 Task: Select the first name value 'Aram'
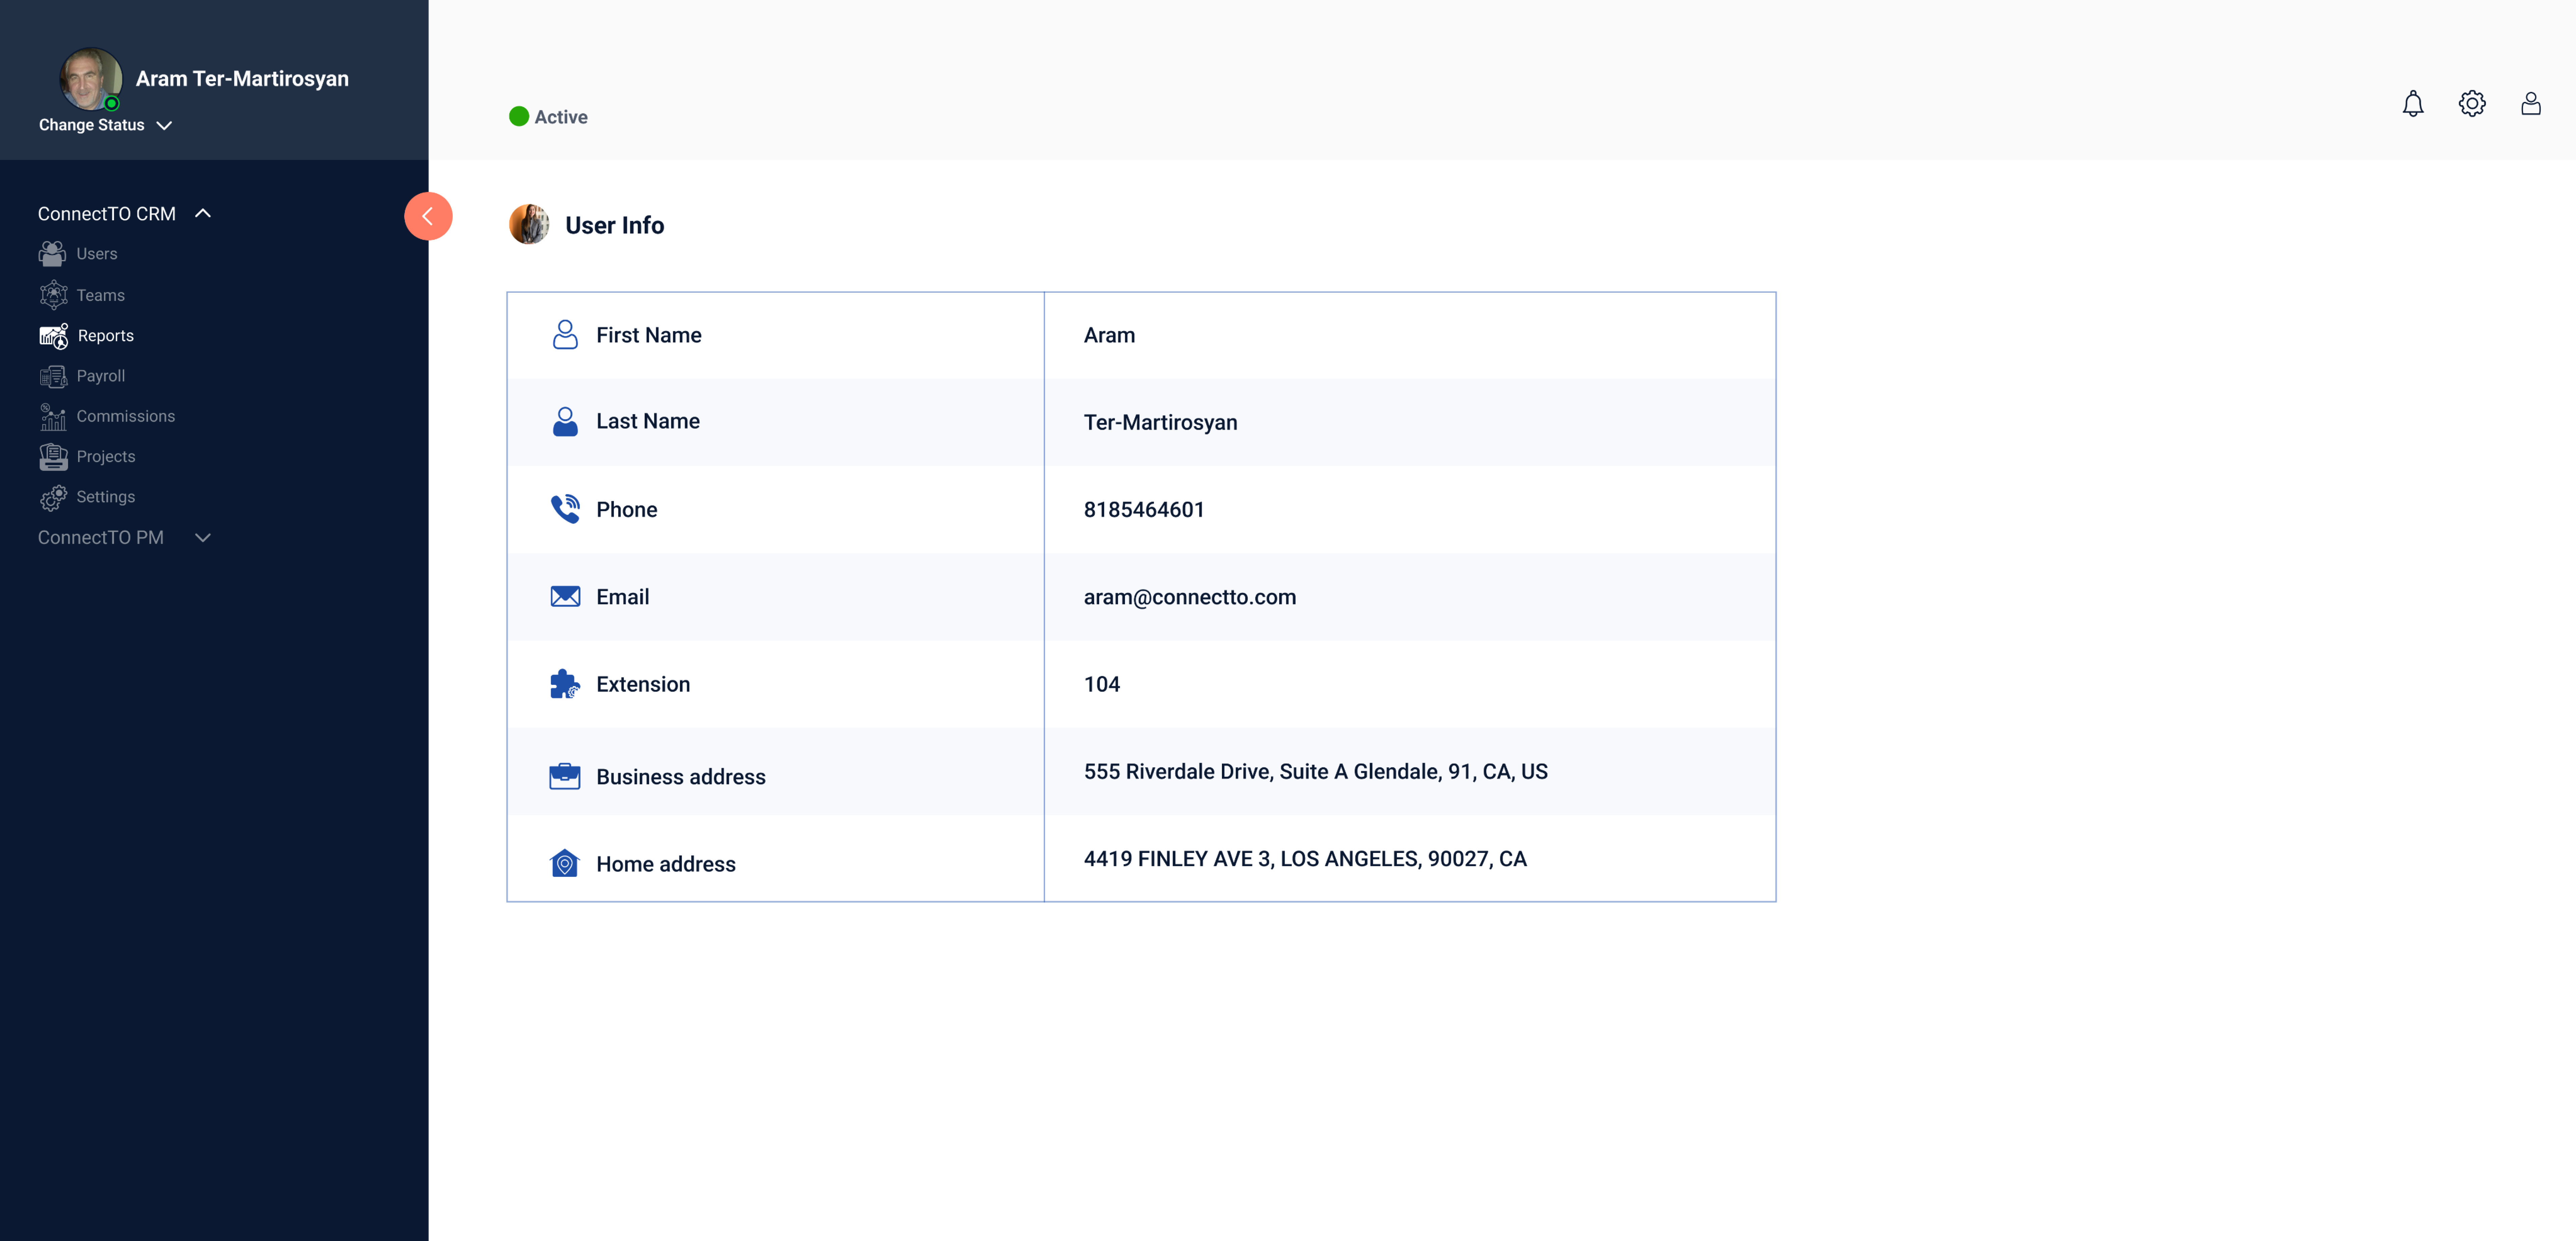1109,335
